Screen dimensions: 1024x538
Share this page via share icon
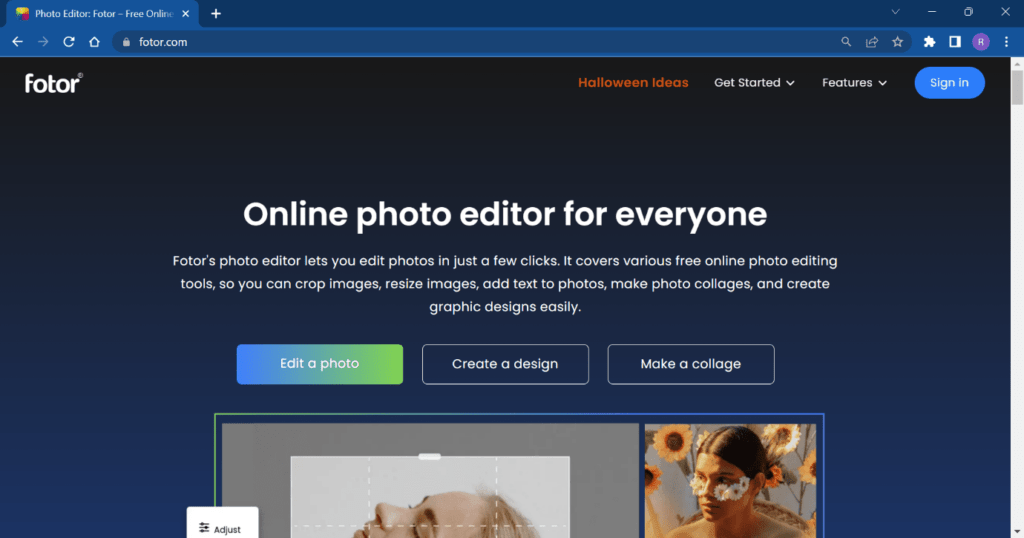click(872, 42)
